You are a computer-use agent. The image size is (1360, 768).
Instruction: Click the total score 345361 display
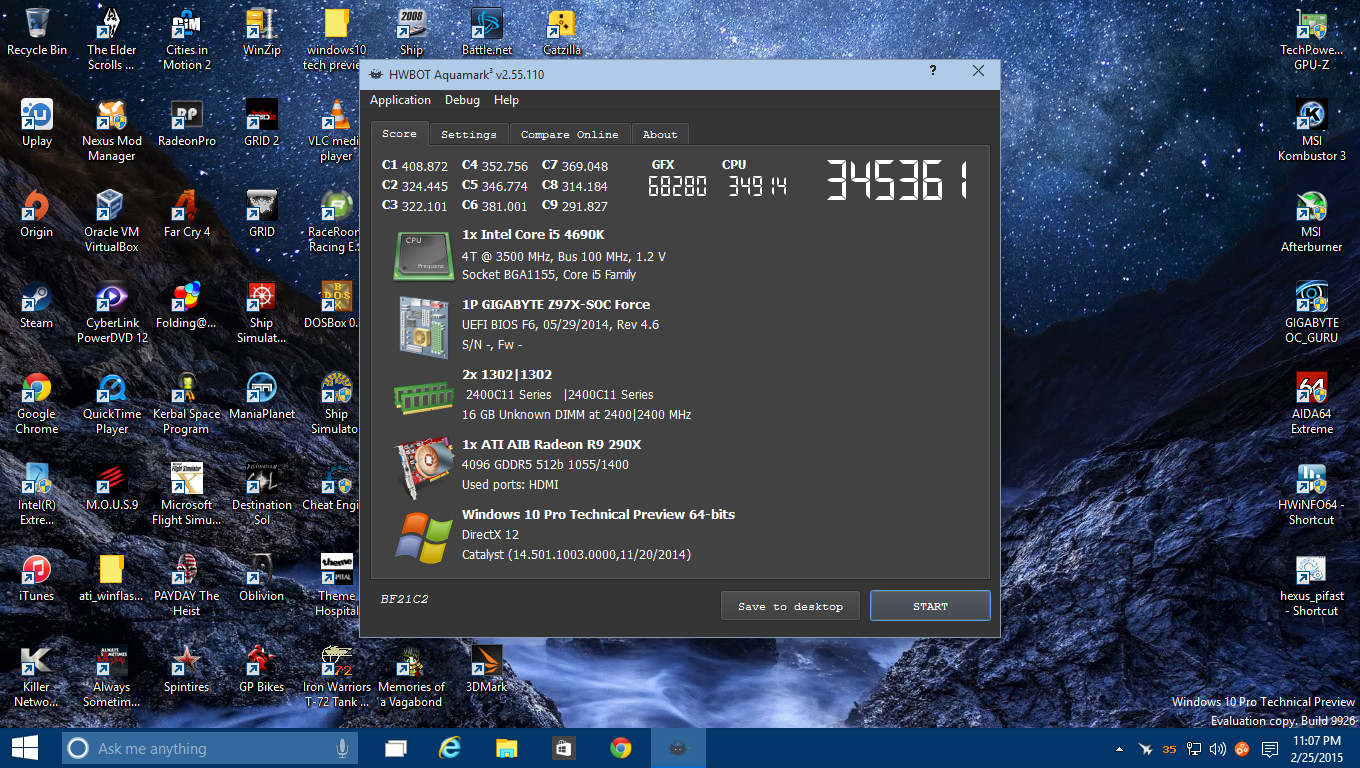click(896, 181)
